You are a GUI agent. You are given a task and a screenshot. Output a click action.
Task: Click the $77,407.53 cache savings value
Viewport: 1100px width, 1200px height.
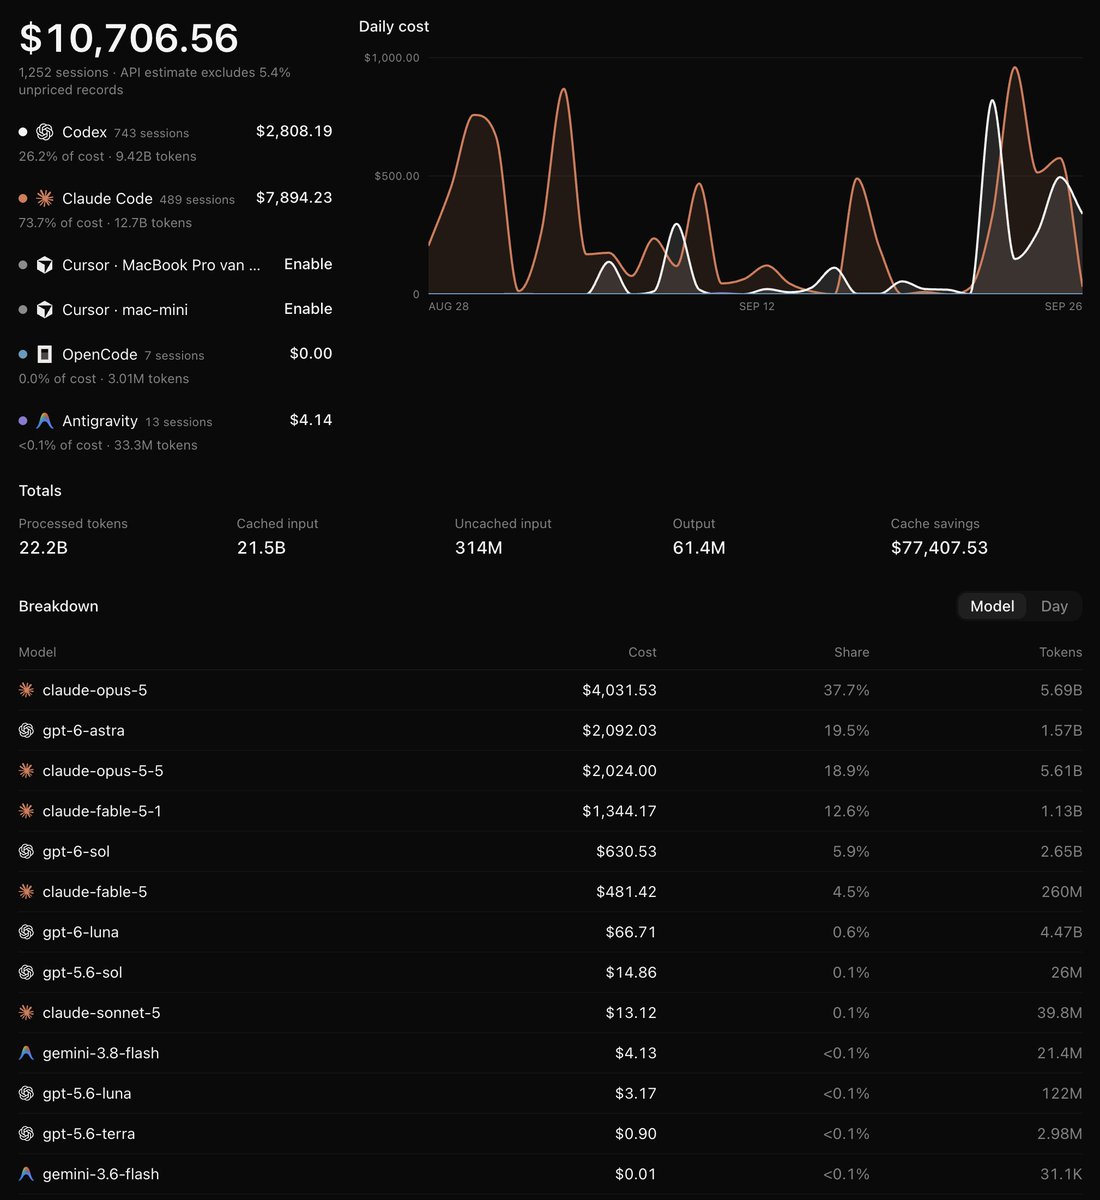[939, 548]
